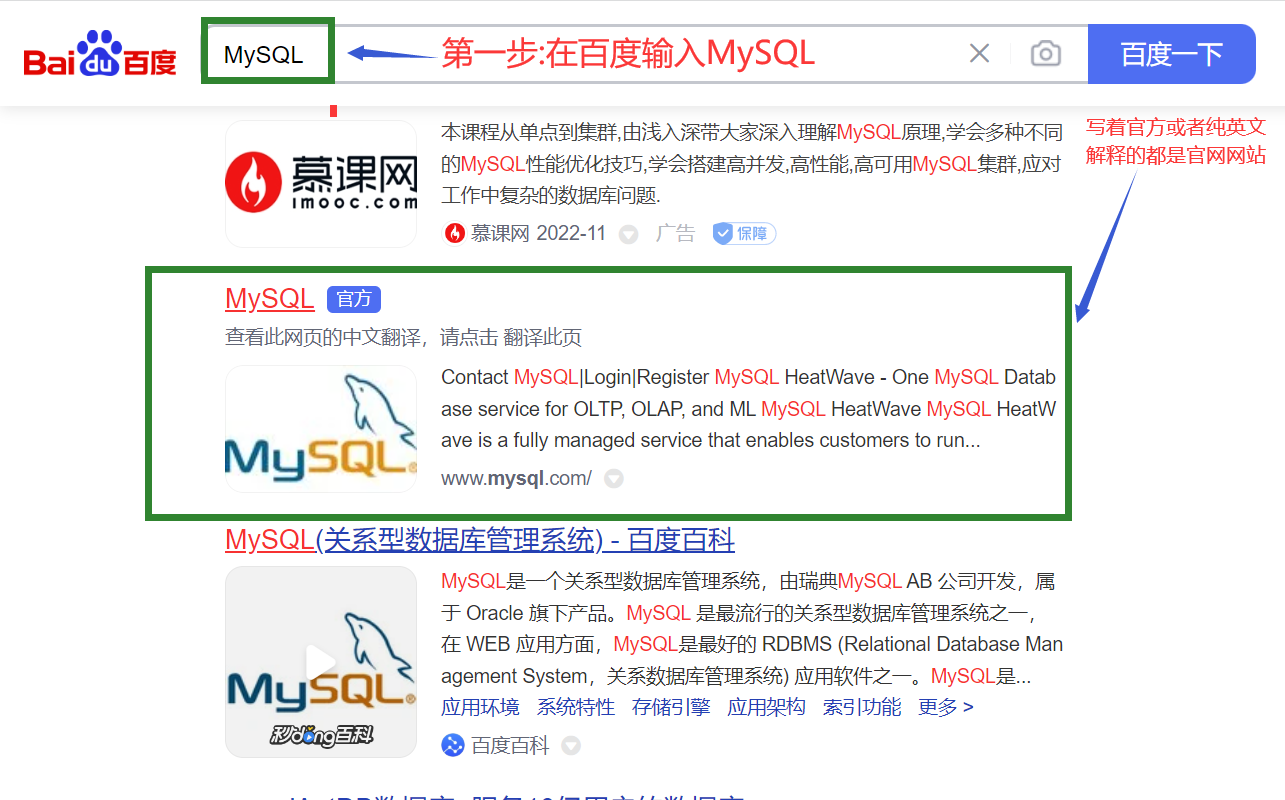Open the MySQL official result title link
This screenshot has height=800, width=1285.
tap(270, 298)
